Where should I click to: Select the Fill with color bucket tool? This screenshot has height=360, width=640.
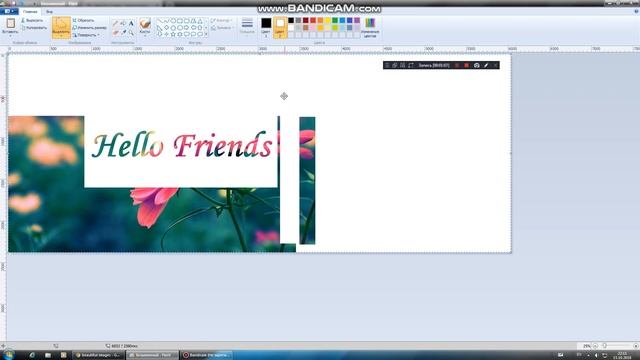click(x=123, y=23)
